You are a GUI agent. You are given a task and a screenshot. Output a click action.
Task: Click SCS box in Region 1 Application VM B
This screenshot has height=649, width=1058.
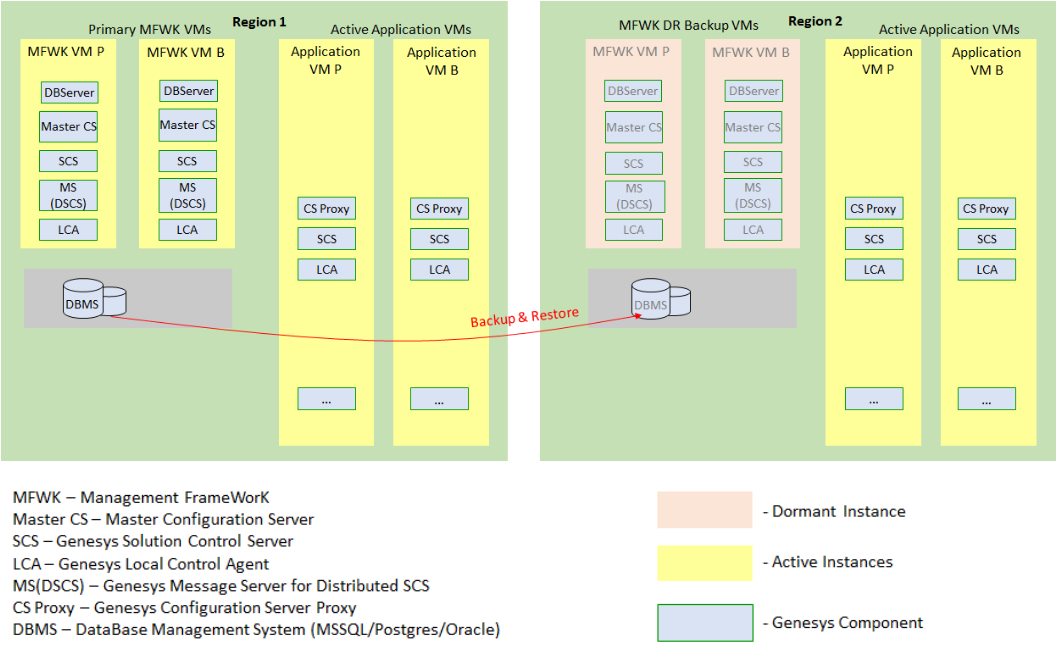click(x=439, y=239)
